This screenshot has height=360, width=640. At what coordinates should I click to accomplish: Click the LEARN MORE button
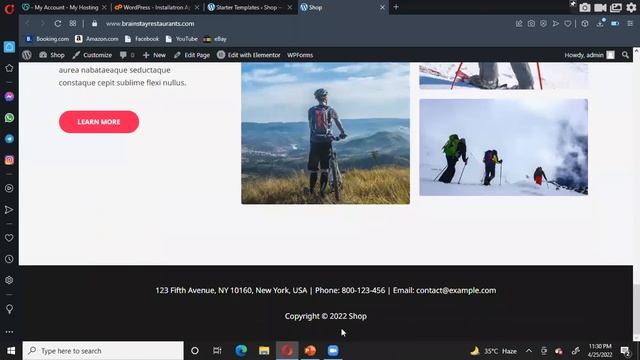(x=99, y=122)
